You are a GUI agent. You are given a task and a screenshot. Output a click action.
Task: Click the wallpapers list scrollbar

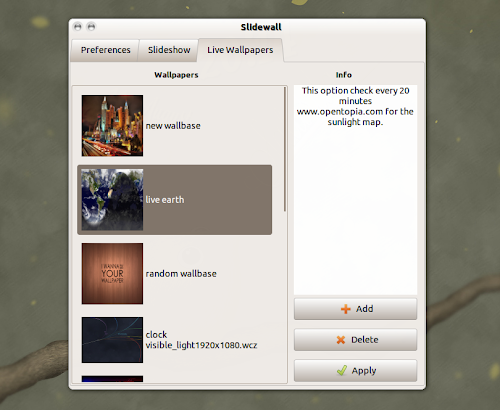point(285,149)
